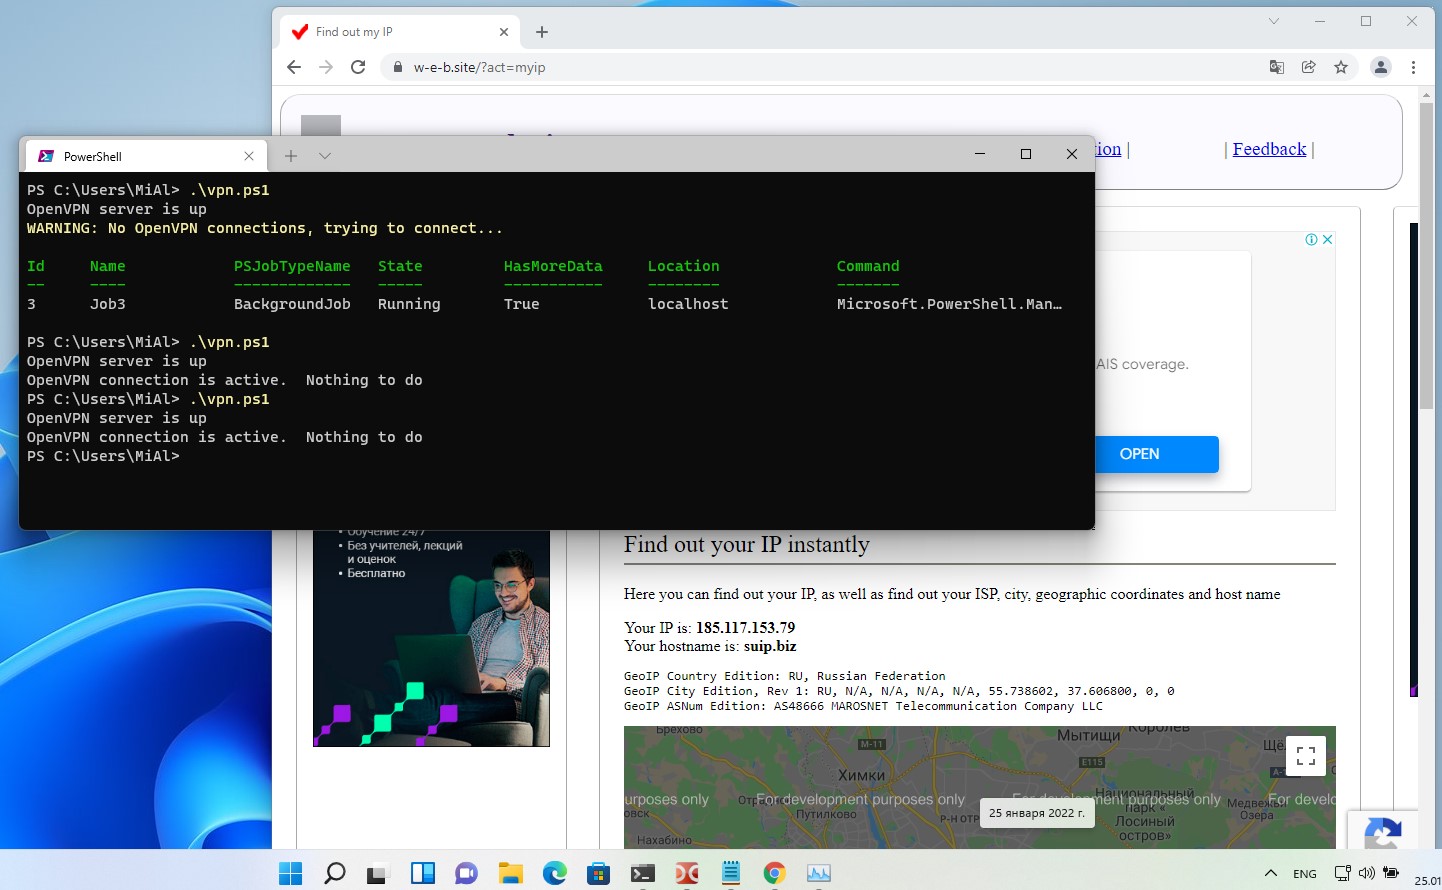Click 'Job3' in the PowerShell output
This screenshot has width=1442, height=890.
pyautogui.click(x=108, y=304)
